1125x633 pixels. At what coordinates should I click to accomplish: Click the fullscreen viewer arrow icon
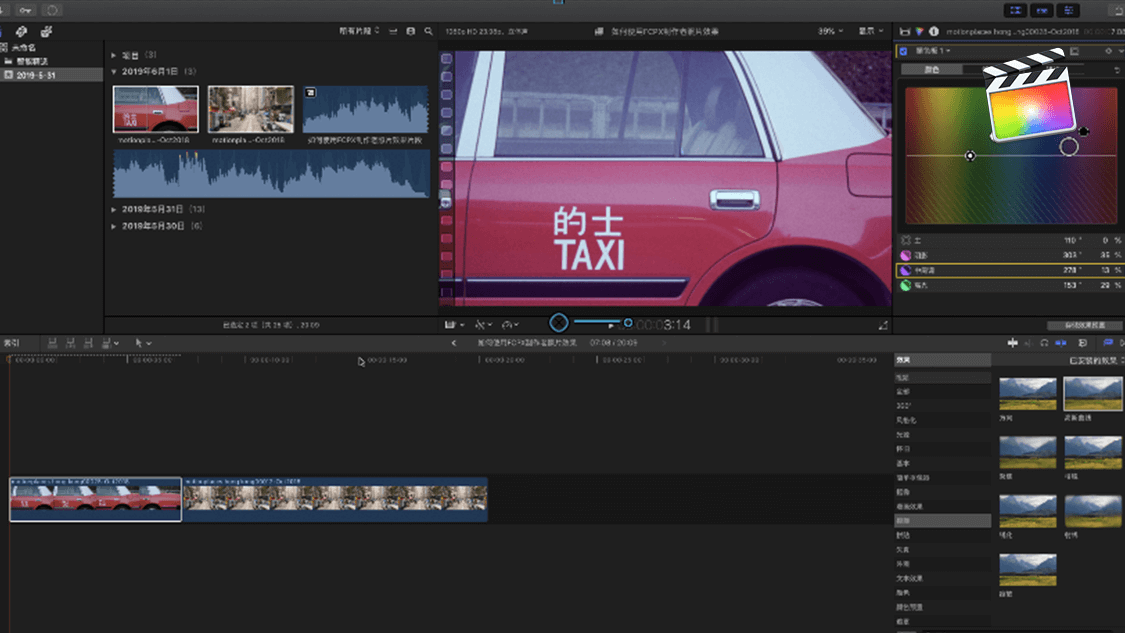(x=883, y=325)
